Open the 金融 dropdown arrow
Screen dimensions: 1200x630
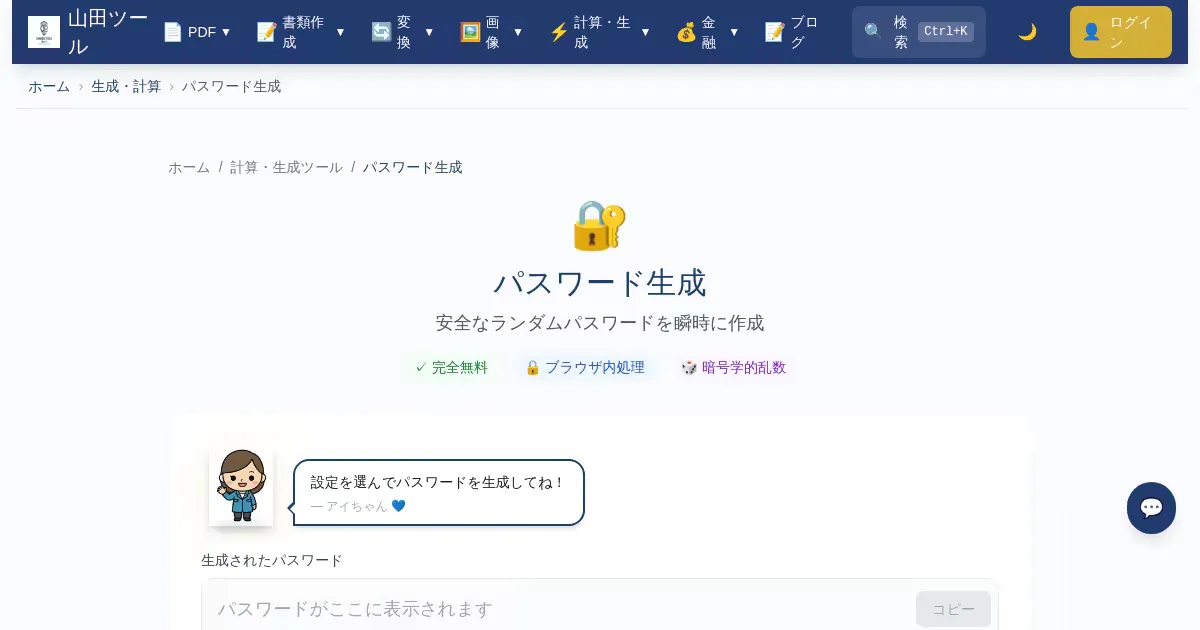point(734,32)
